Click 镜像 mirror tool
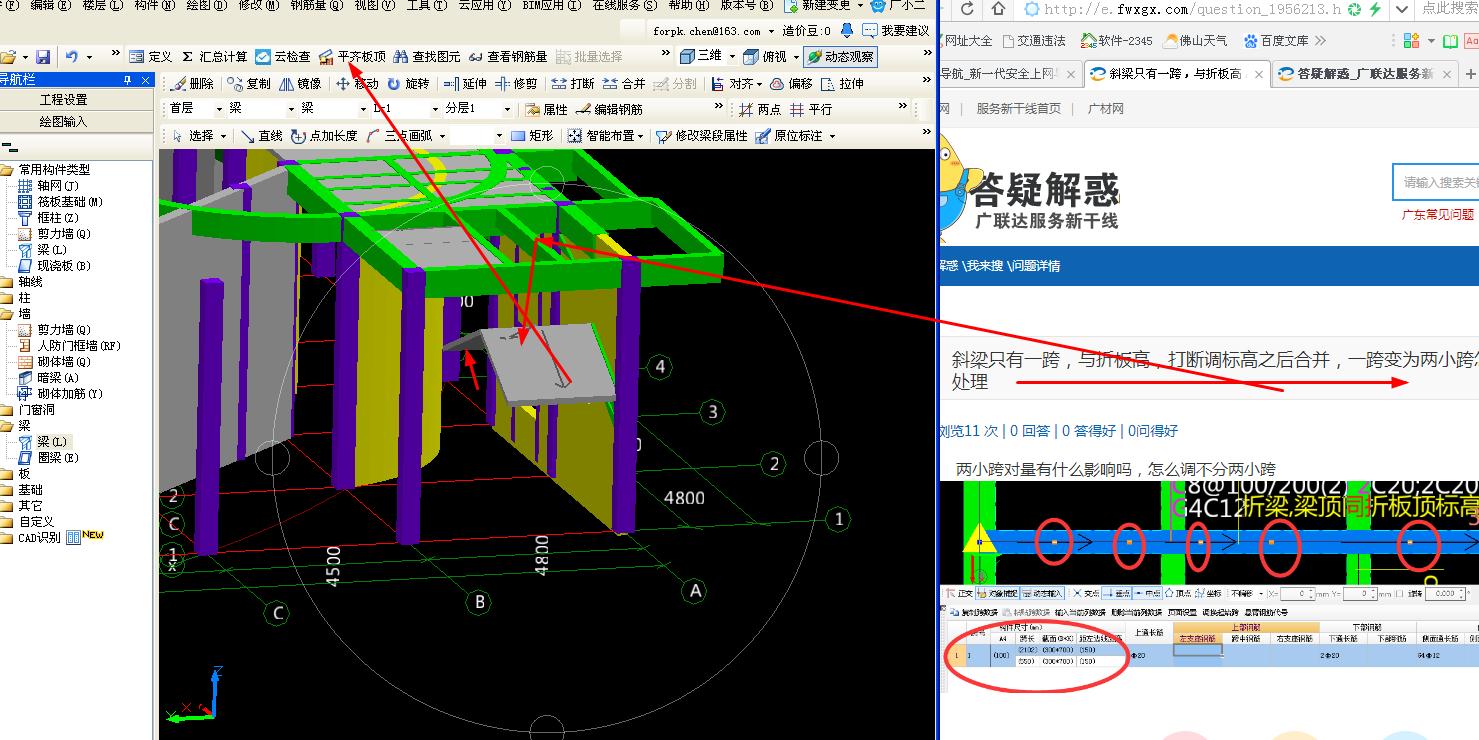Screen dimensions: 1479x740 pos(300,84)
